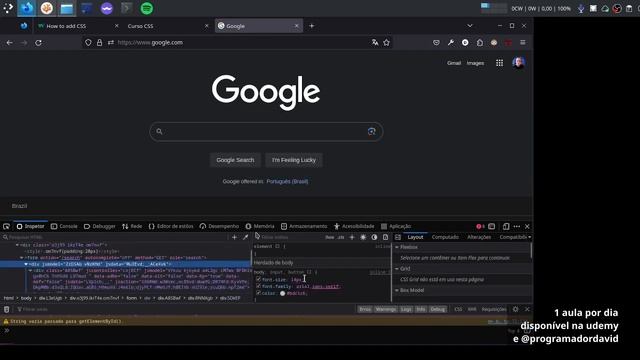Screen dimensions: 640x360
Task: Open the Acessibilidade devtools tab
Action: (x=354, y=227)
